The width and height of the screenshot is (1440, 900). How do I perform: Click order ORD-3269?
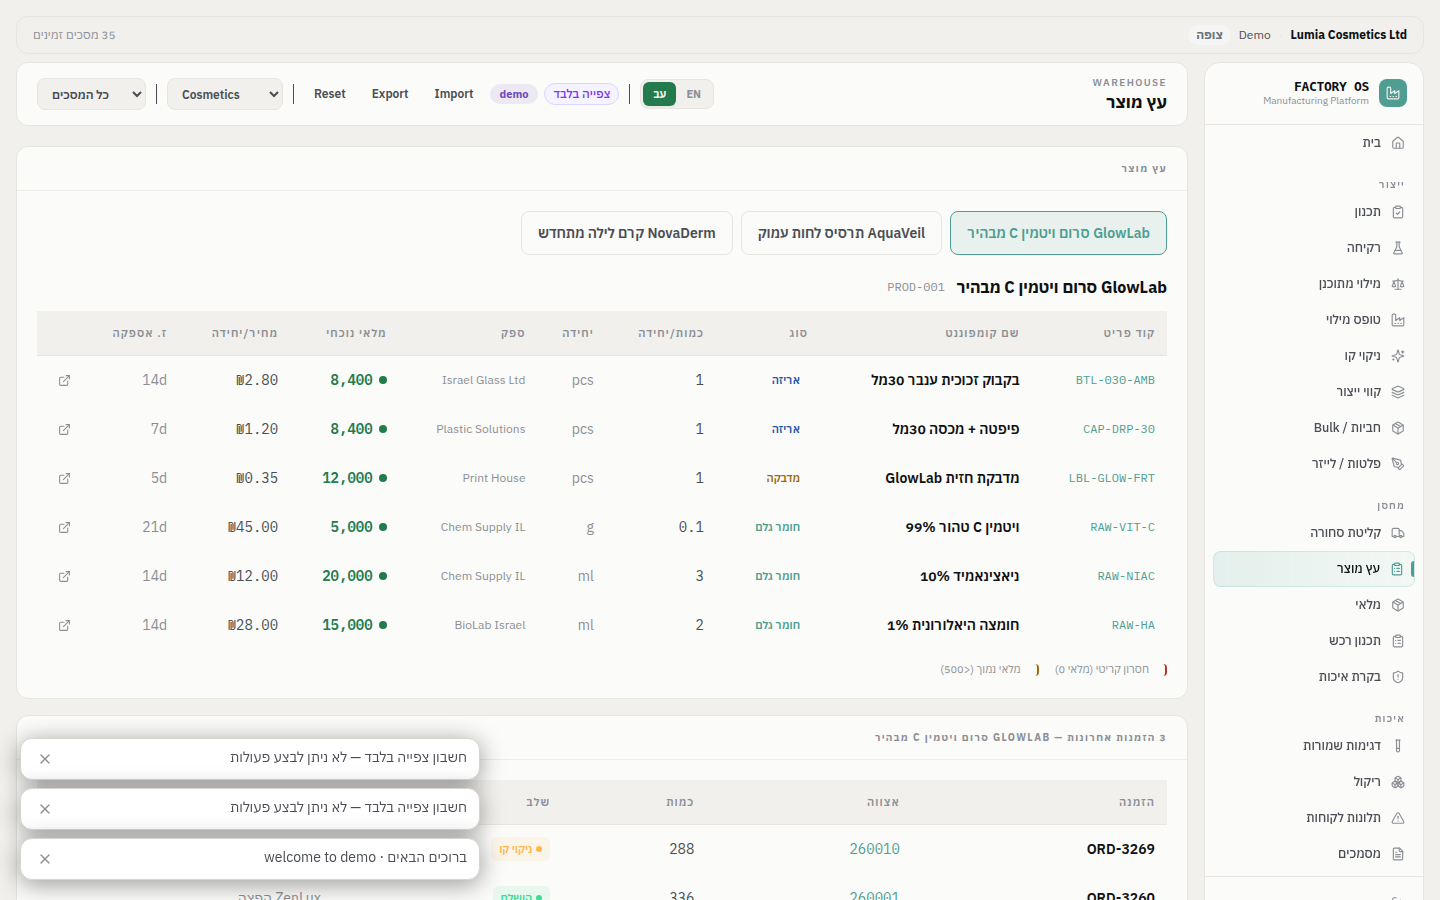pos(1121,849)
